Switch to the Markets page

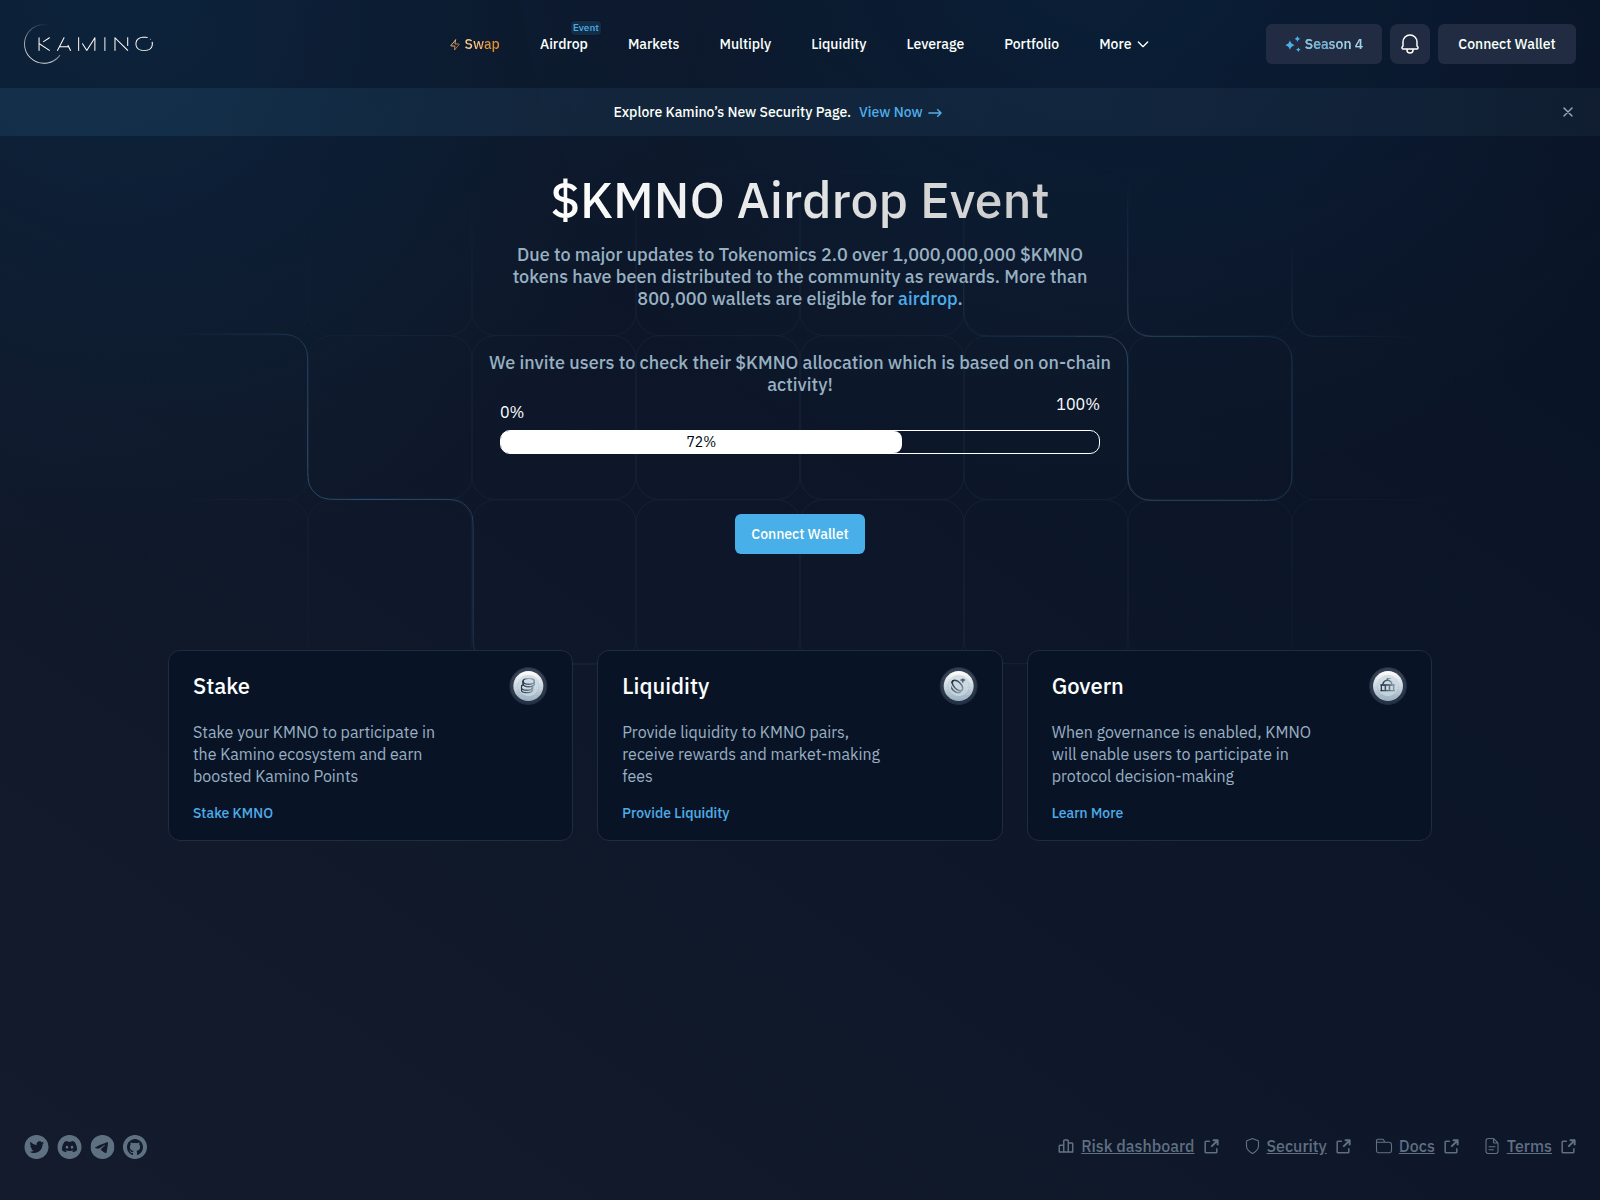coord(653,44)
